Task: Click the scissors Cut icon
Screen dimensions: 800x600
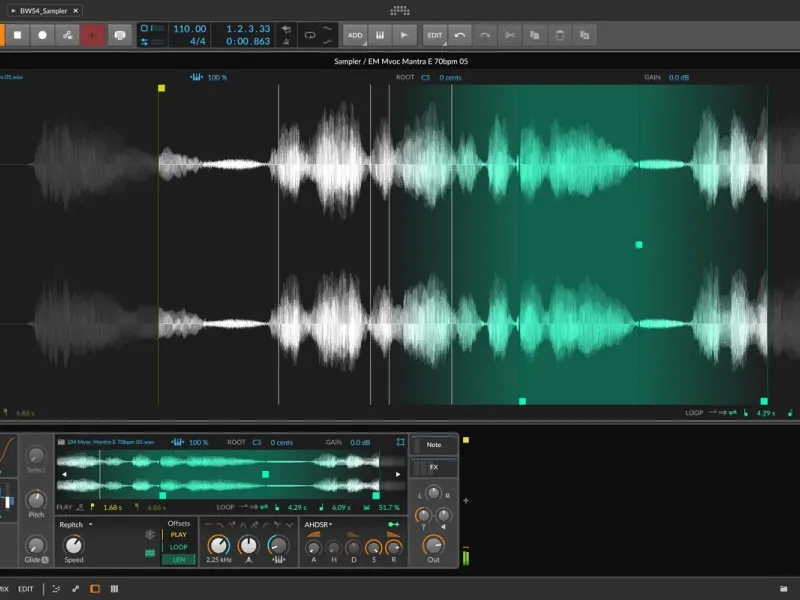Action: pos(510,35)
